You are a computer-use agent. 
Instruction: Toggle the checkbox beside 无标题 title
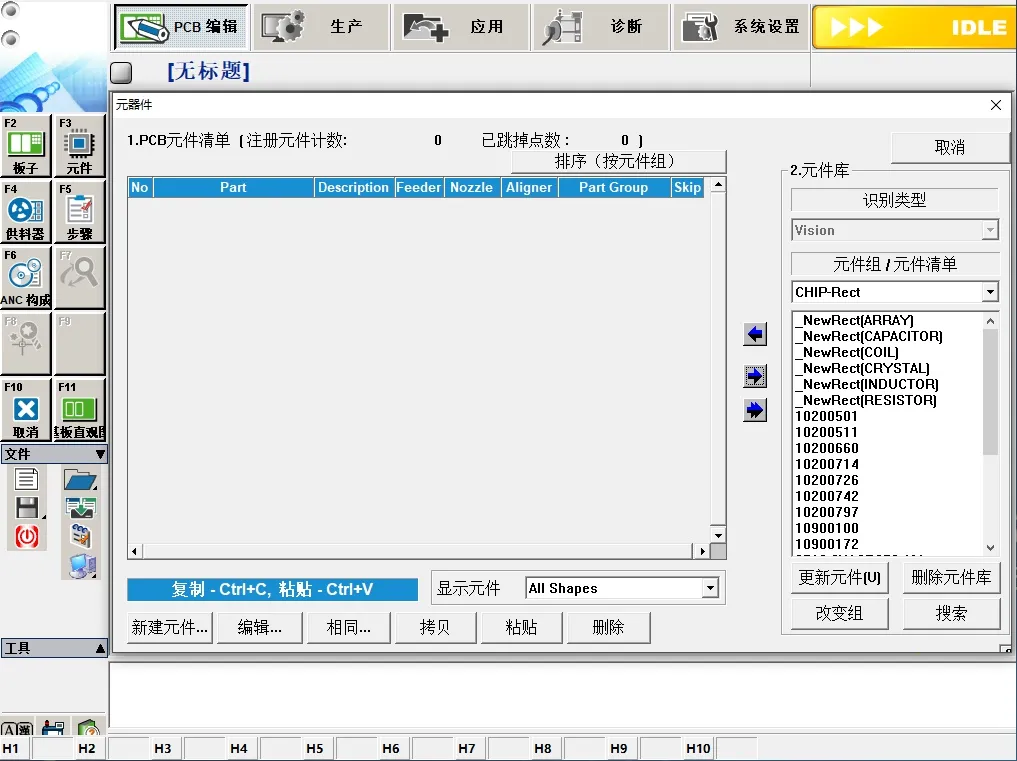click(121, 73)
